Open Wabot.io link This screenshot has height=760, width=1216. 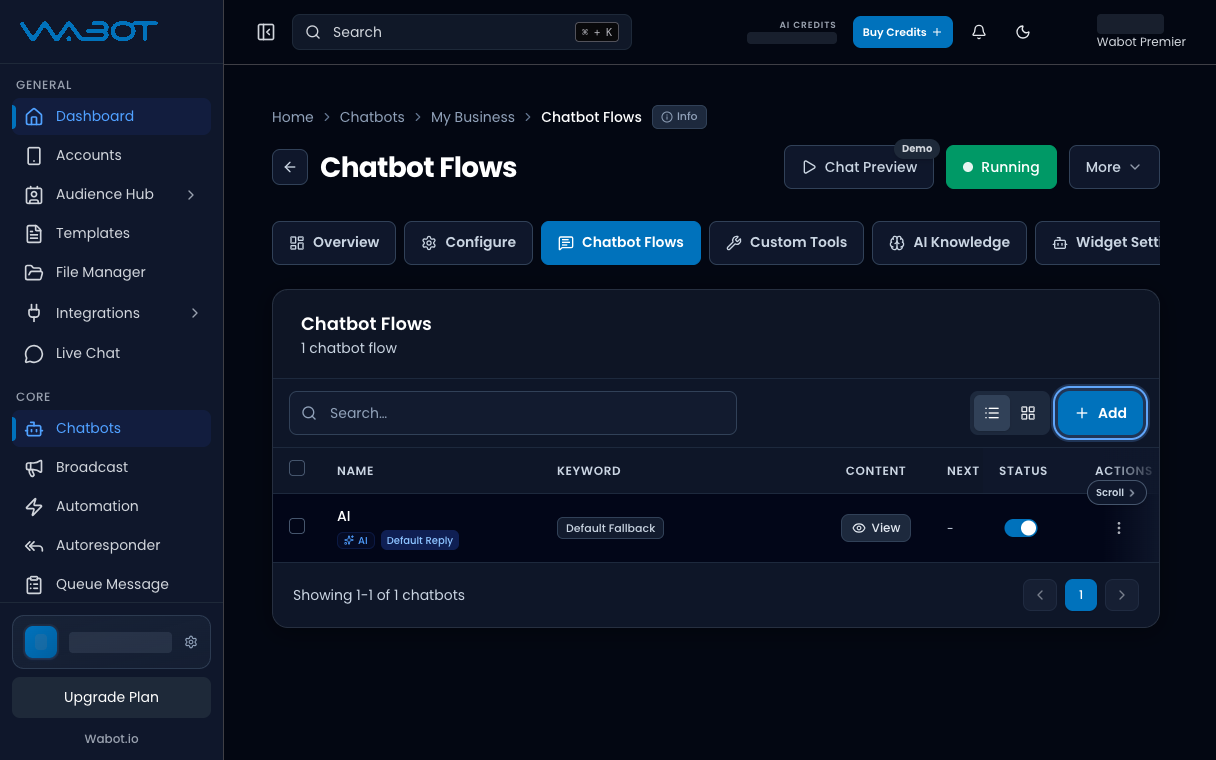click(x=111, y=739)
